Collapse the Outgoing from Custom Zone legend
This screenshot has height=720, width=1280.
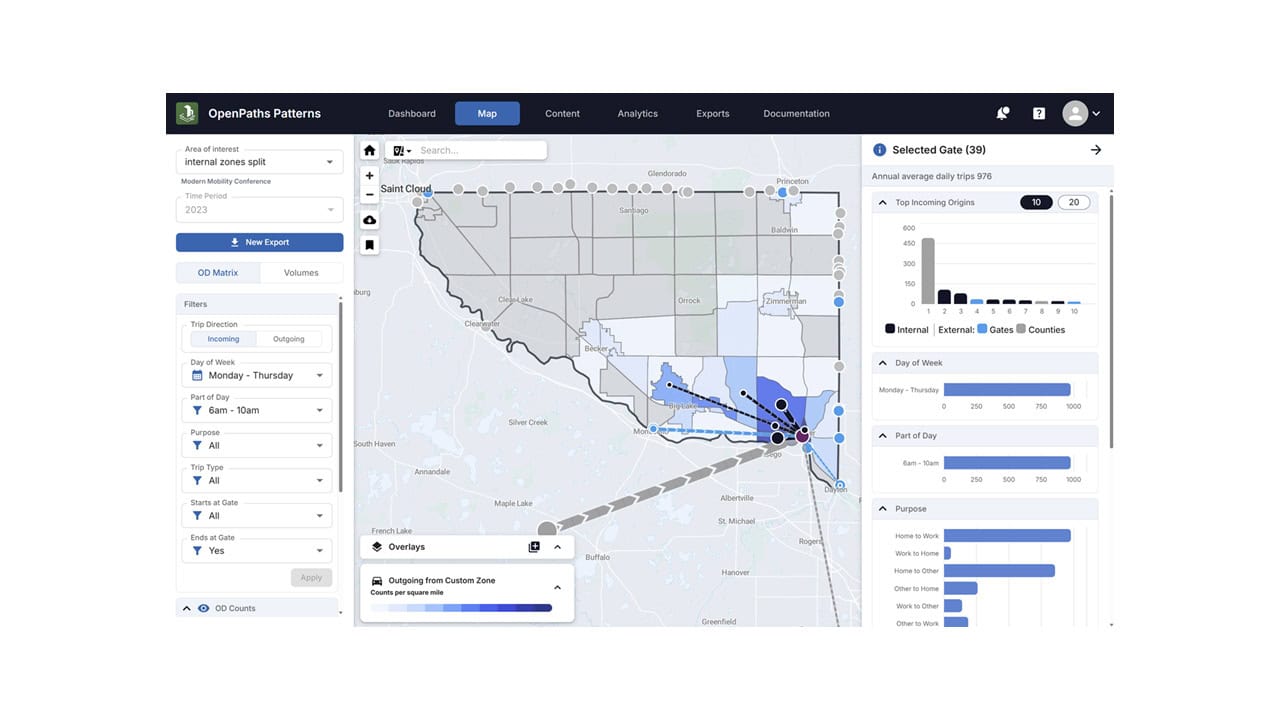tap(557, 587)
